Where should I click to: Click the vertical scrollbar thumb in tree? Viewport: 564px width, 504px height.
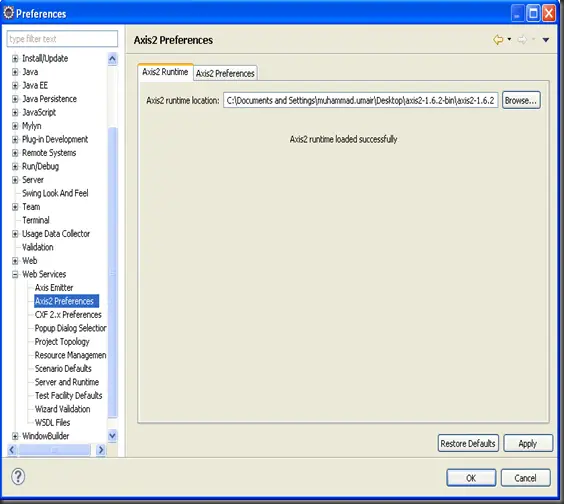(x=113, y=273)
